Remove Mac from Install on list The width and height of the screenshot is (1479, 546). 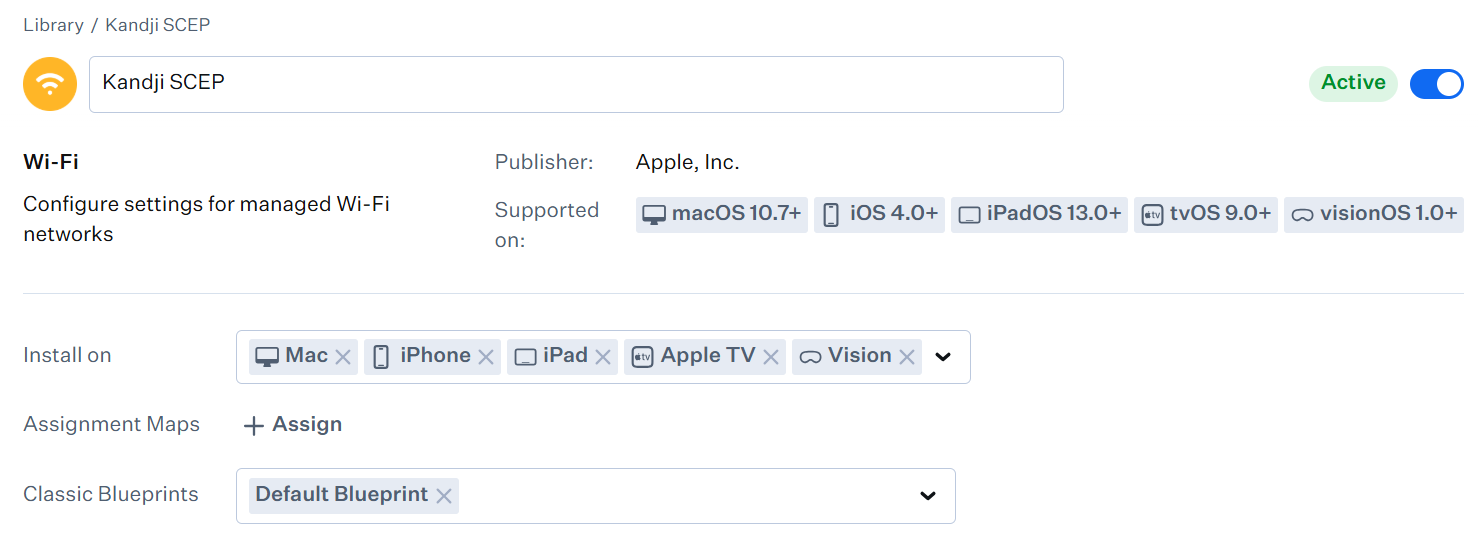coord(343,357)
